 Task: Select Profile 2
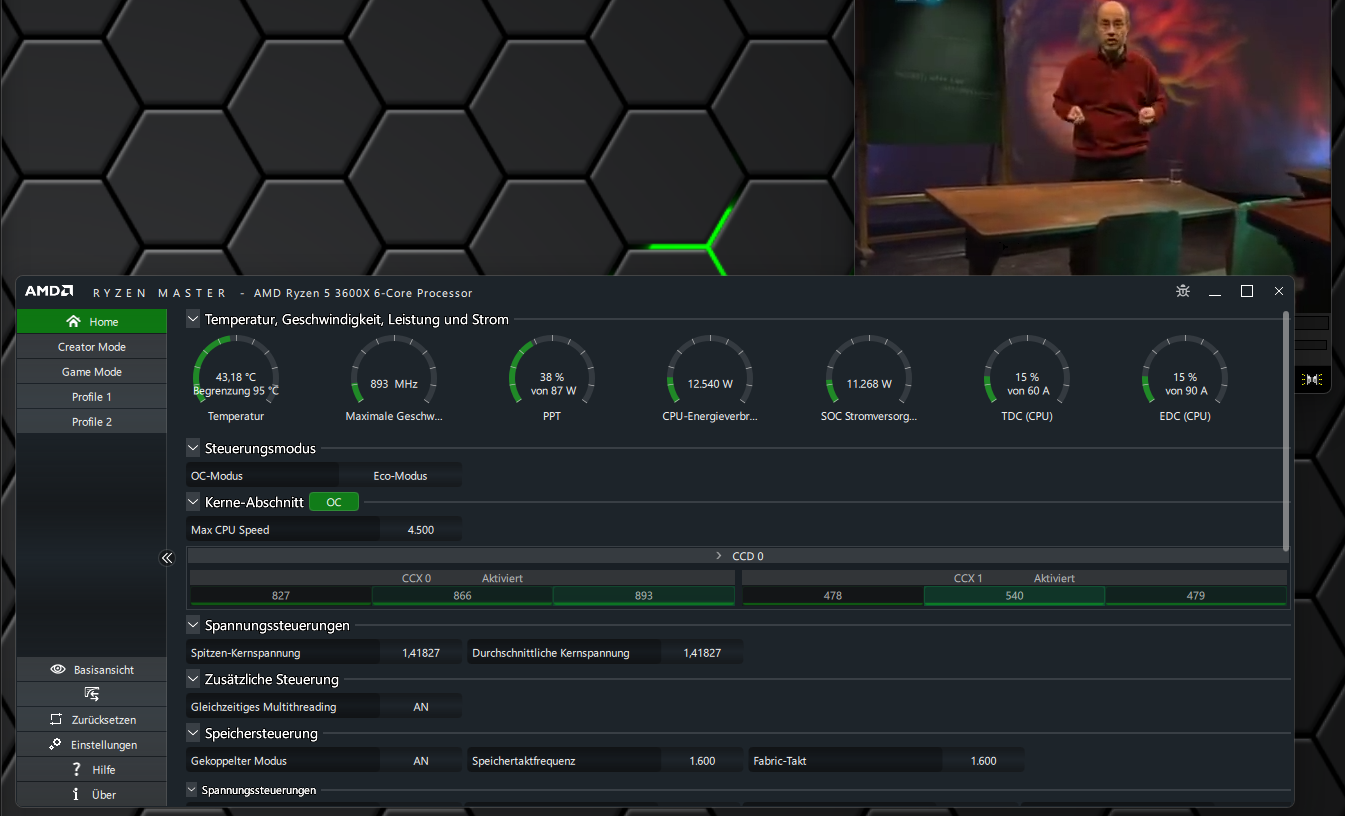pos(92,421)
